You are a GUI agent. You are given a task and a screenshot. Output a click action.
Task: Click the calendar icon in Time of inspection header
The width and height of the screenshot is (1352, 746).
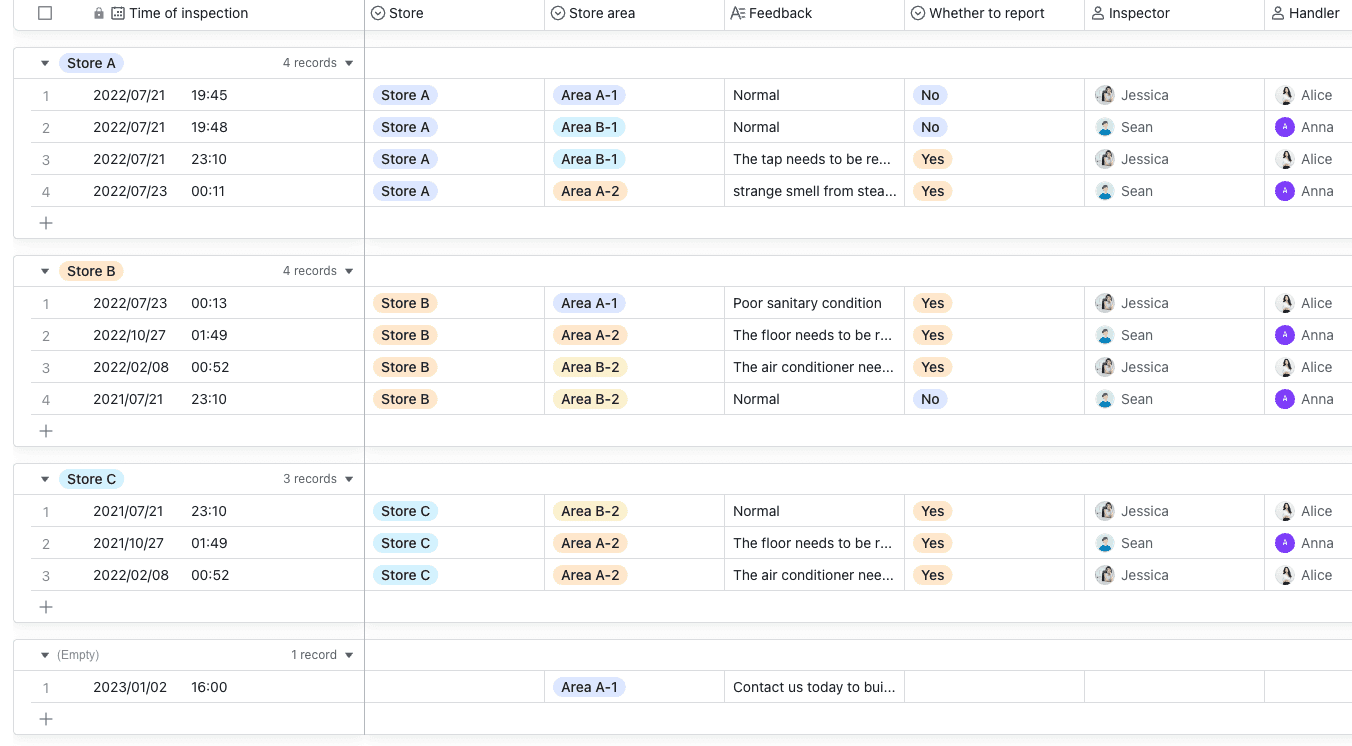point(118,14)
